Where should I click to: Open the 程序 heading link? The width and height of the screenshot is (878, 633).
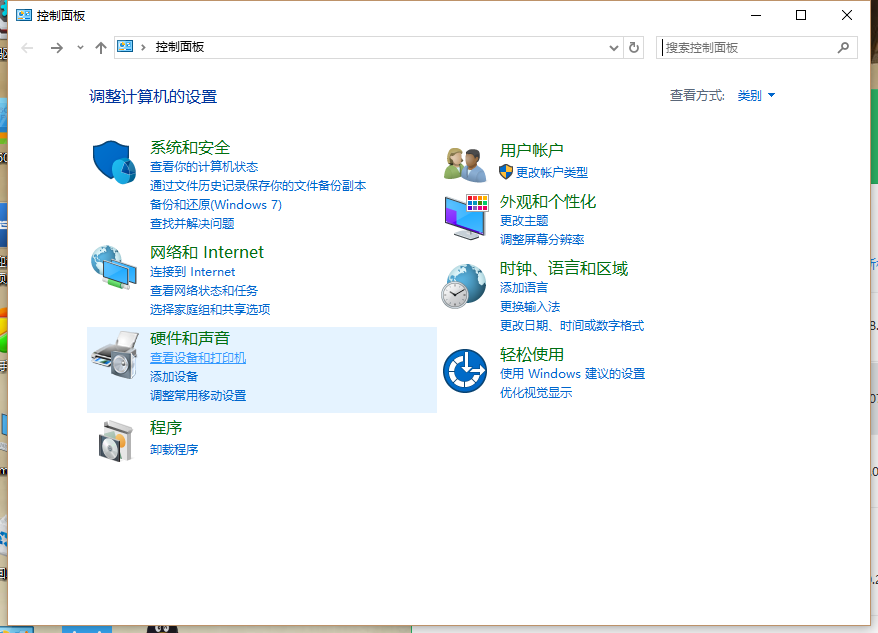click(166, 428)
